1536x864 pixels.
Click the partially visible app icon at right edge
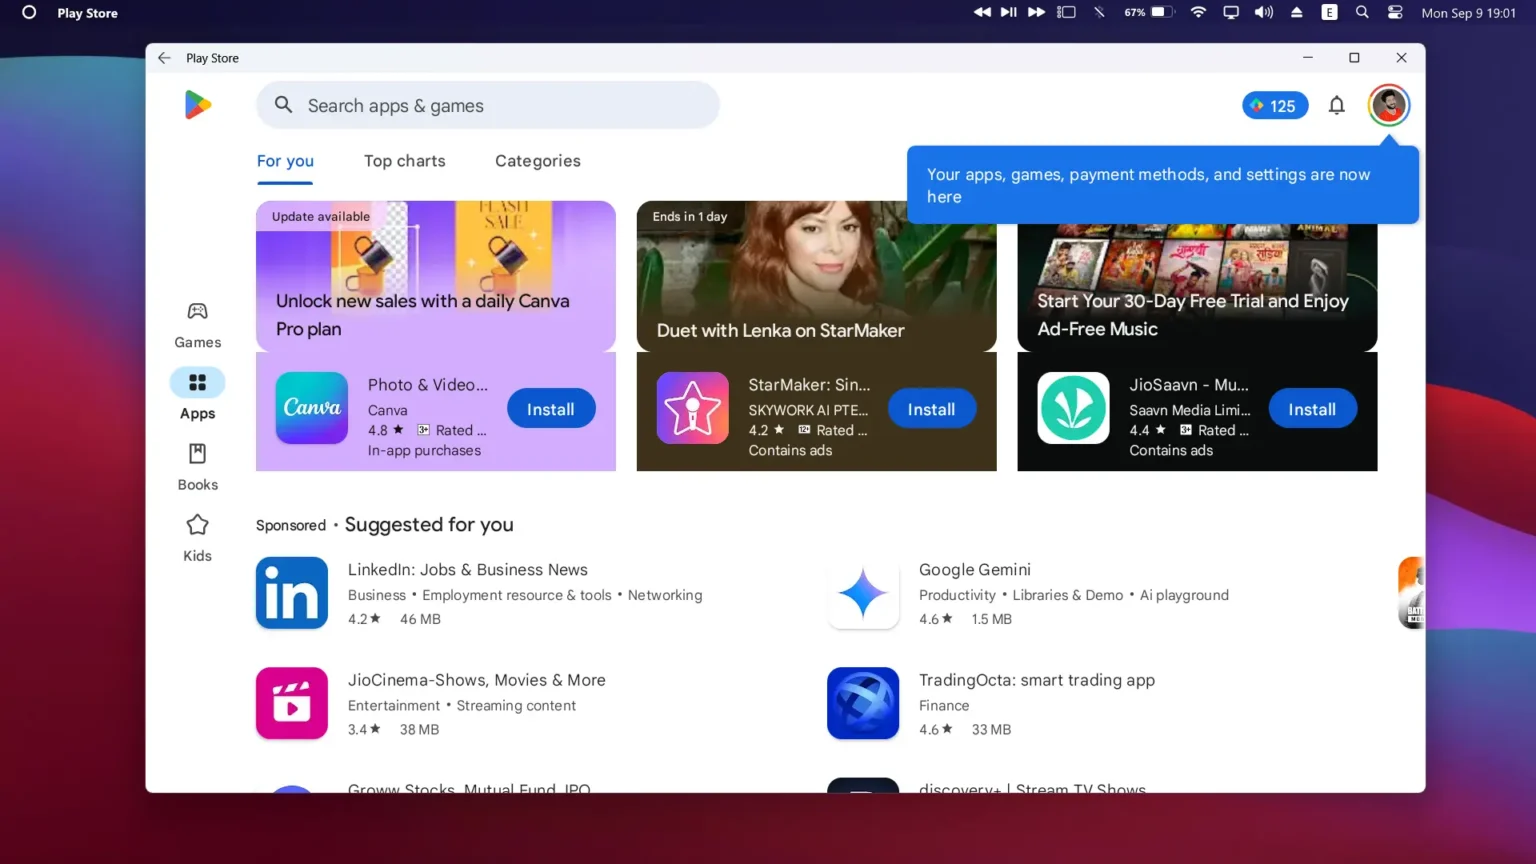click(1411, 593)
